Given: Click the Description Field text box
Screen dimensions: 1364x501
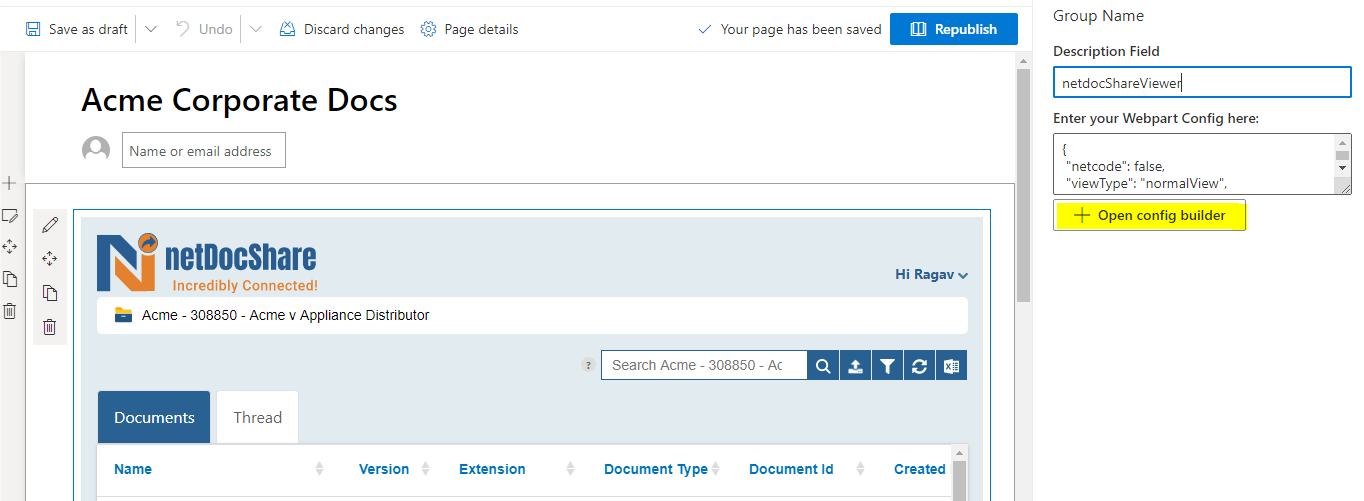Looking at the screenshot, I should 1202,83.
